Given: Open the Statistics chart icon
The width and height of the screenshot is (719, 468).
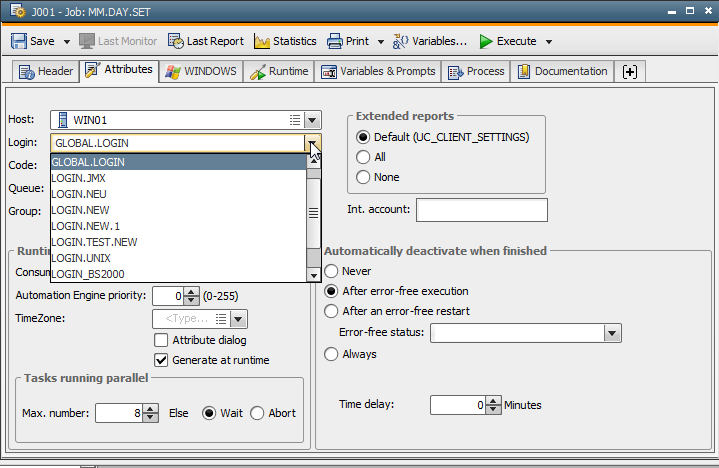Looking at the screenshot, I should [x=263, y=41].
